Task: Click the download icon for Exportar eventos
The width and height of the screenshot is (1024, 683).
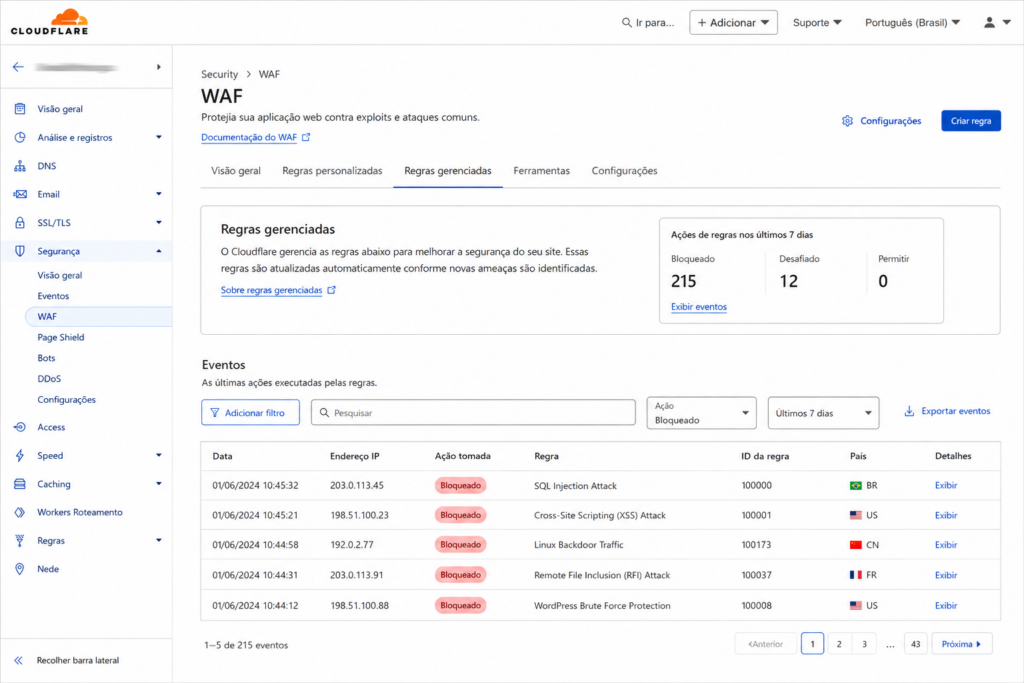Action: click(909, 411)
